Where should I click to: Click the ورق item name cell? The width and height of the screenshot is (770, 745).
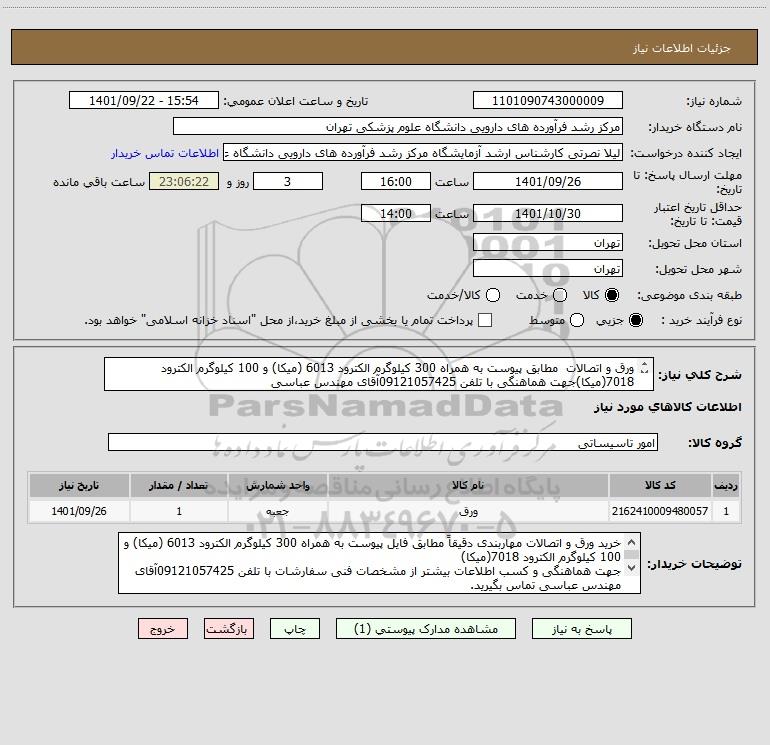(x=468, y=511)
